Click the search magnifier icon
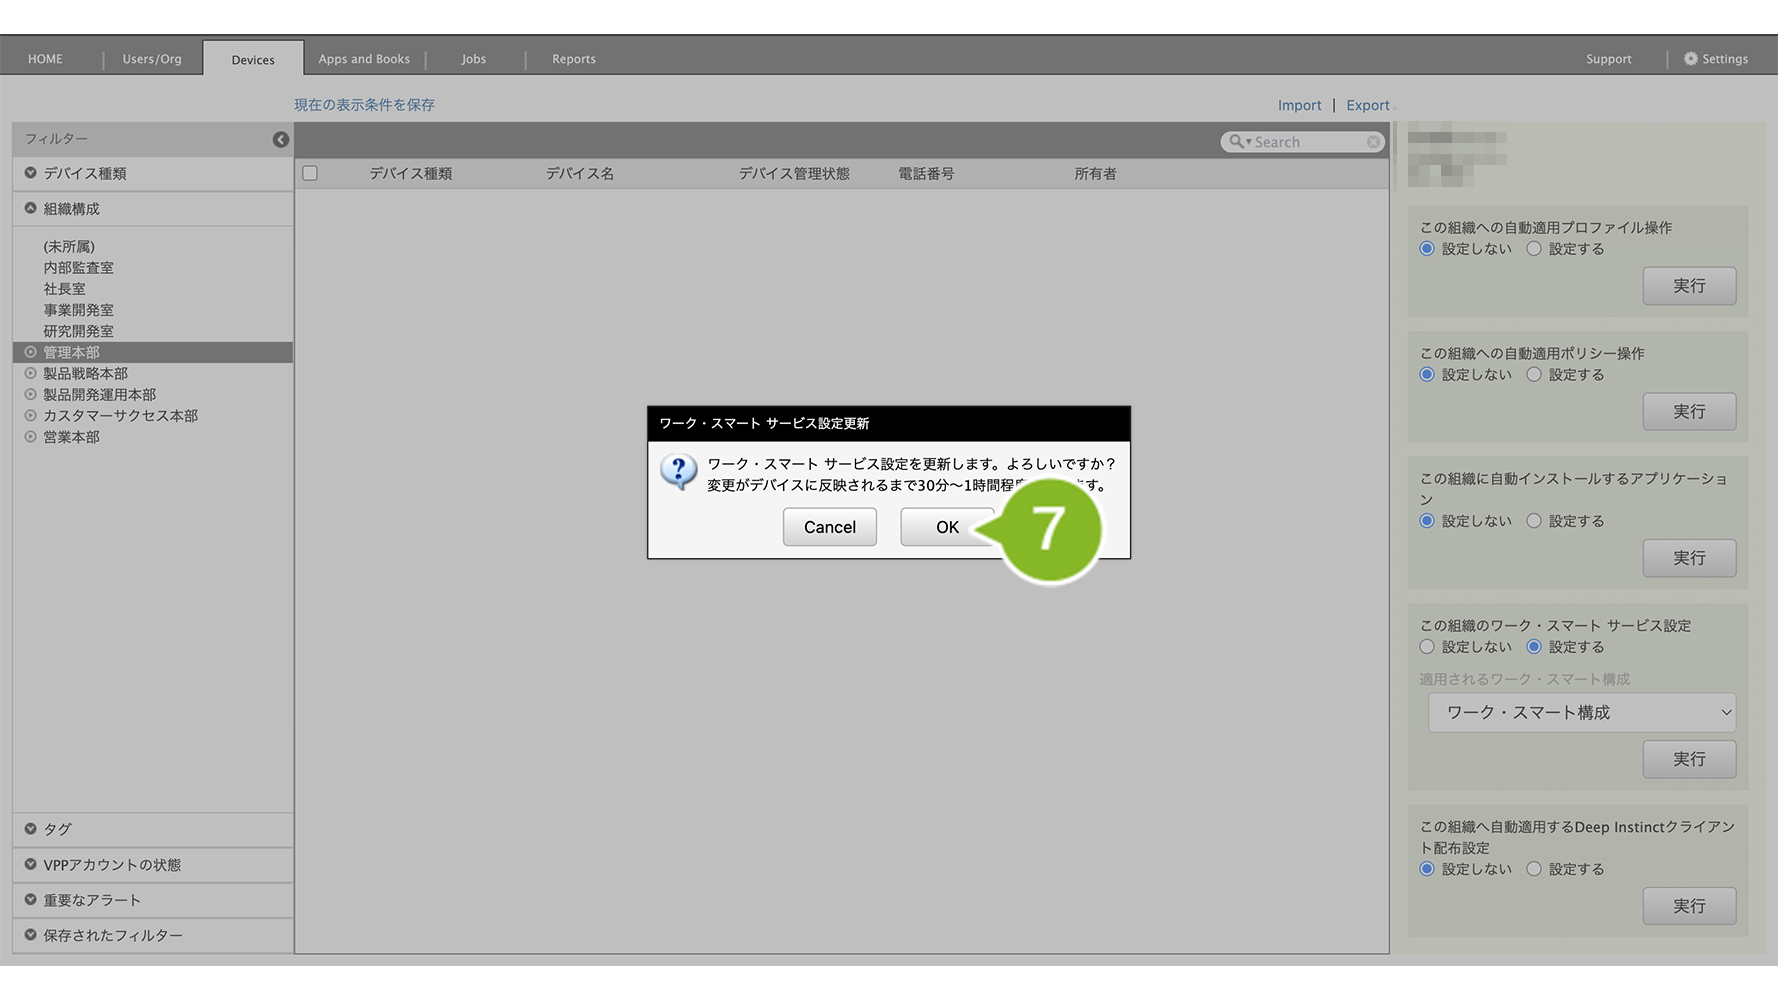This screenshot has width=1778, height=1000. click(1237, 142)
